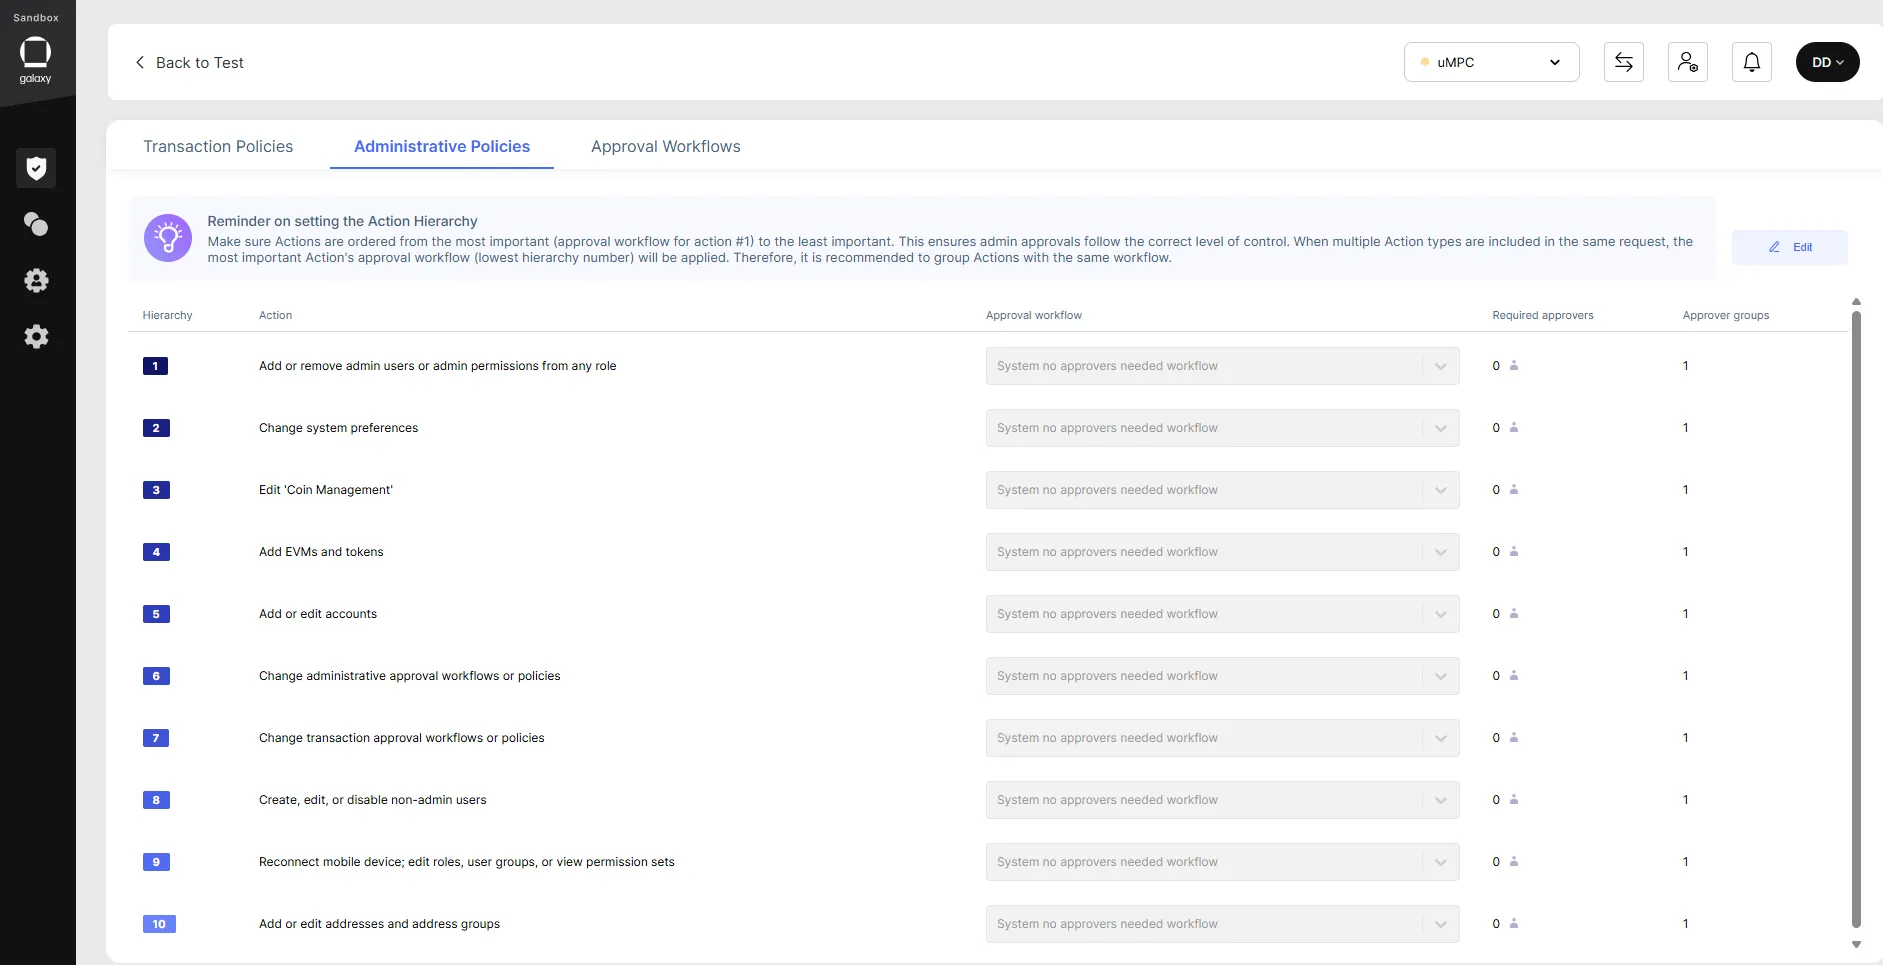This screenshot has height=965, width=1883.
Task: Click 'Create, edit, or disable non-admin users' text
Action: 373,800
